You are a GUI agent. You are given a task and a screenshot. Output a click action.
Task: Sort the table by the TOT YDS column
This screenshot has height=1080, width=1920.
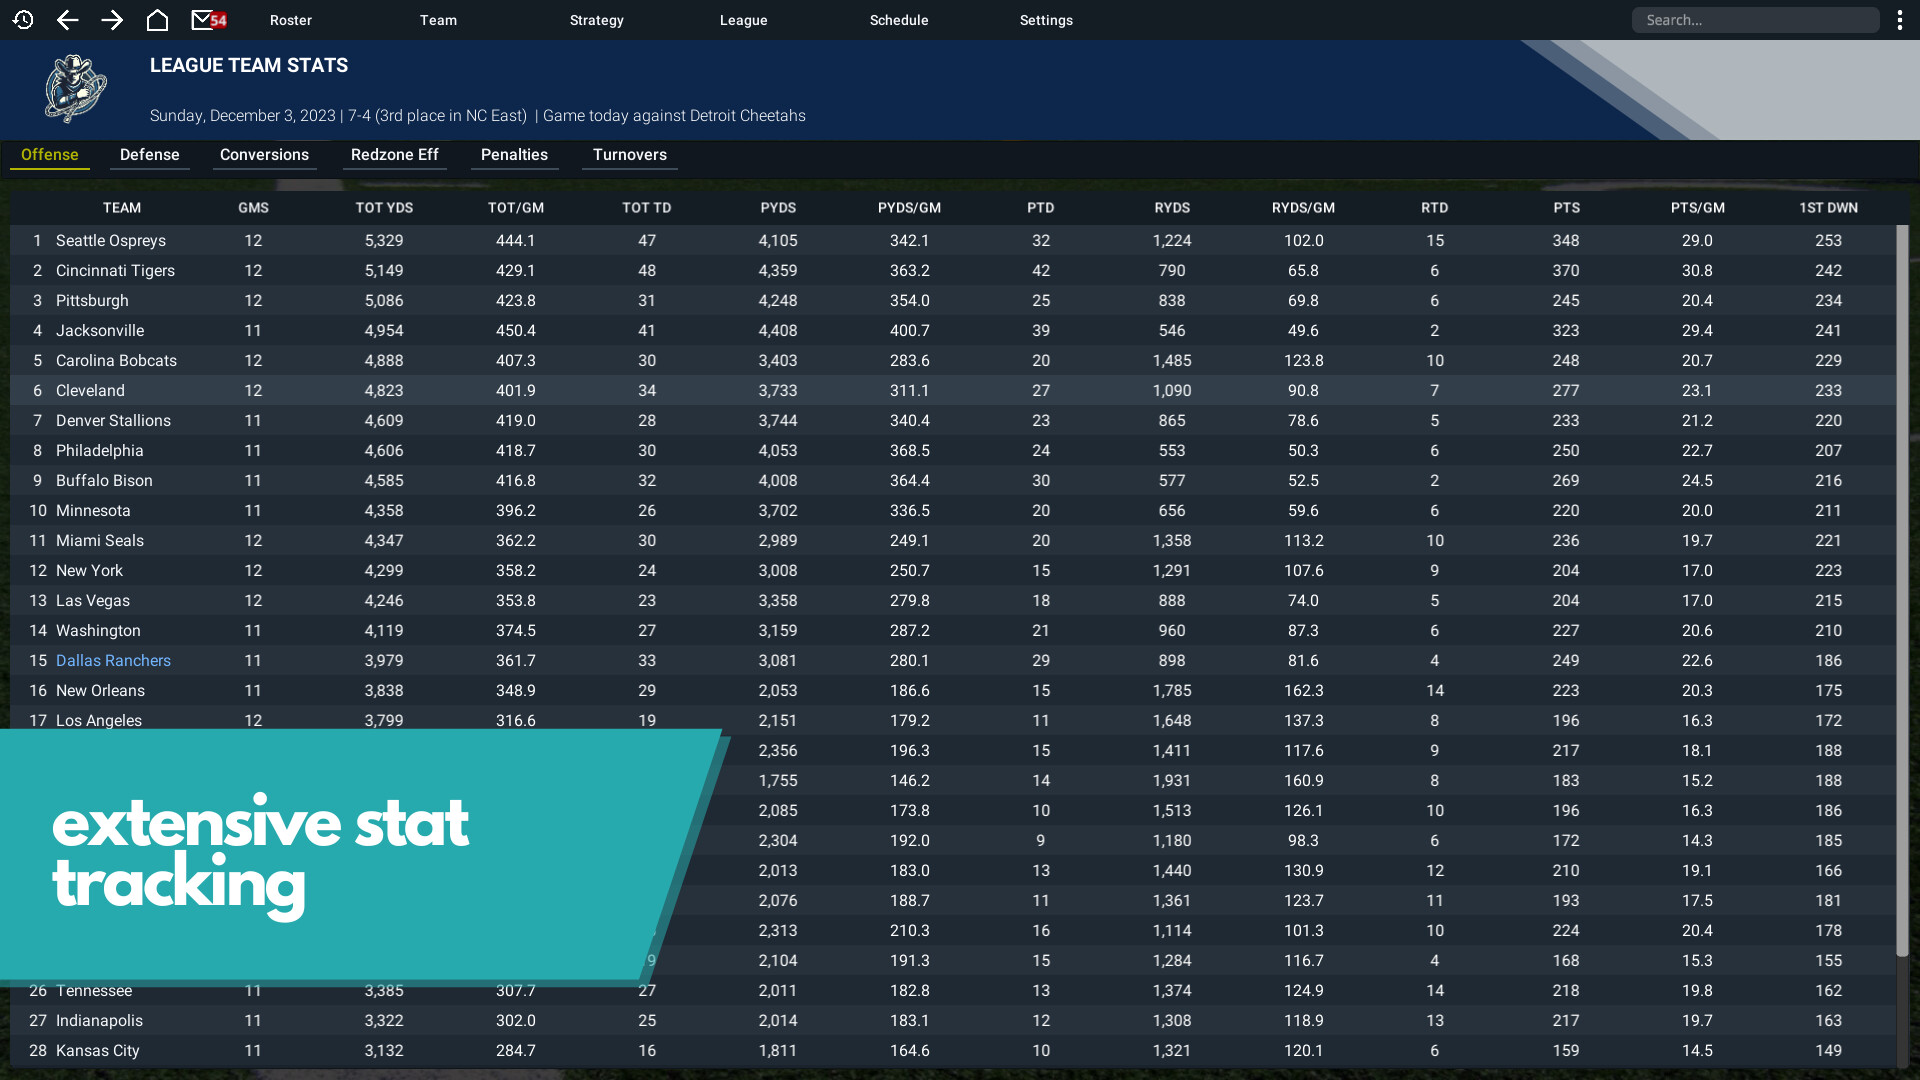[x=384, y=208]
